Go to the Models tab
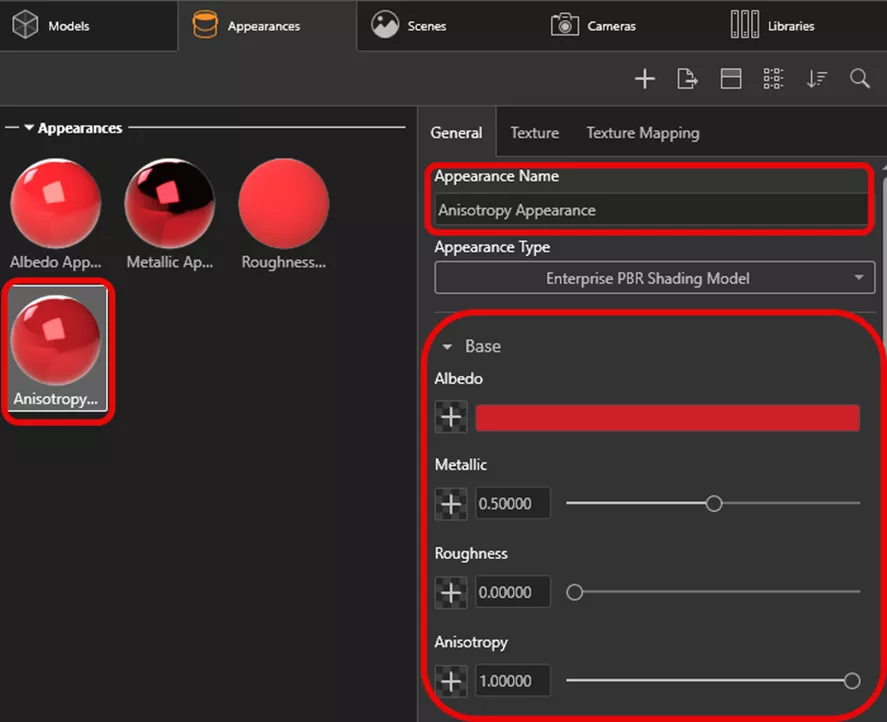The image size is (887, 722). [x=52, y=26]
